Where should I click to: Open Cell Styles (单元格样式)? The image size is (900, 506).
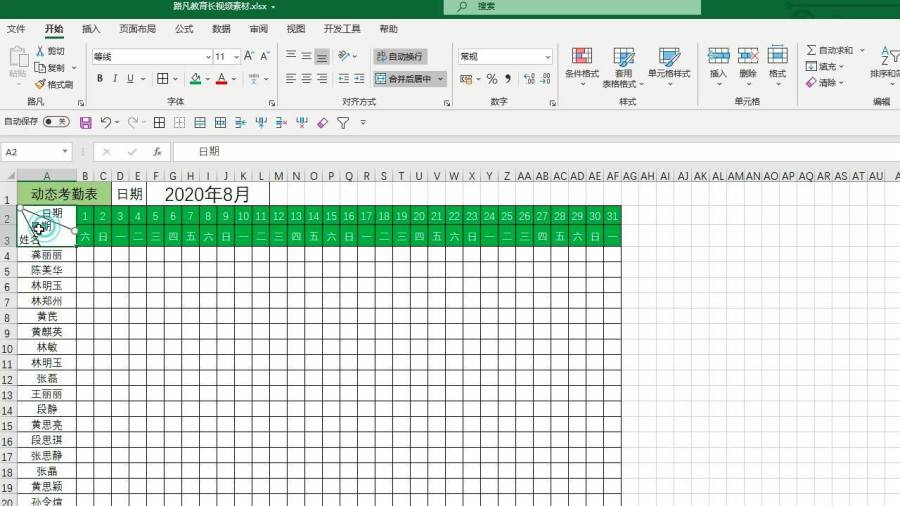tap(669, 66)
